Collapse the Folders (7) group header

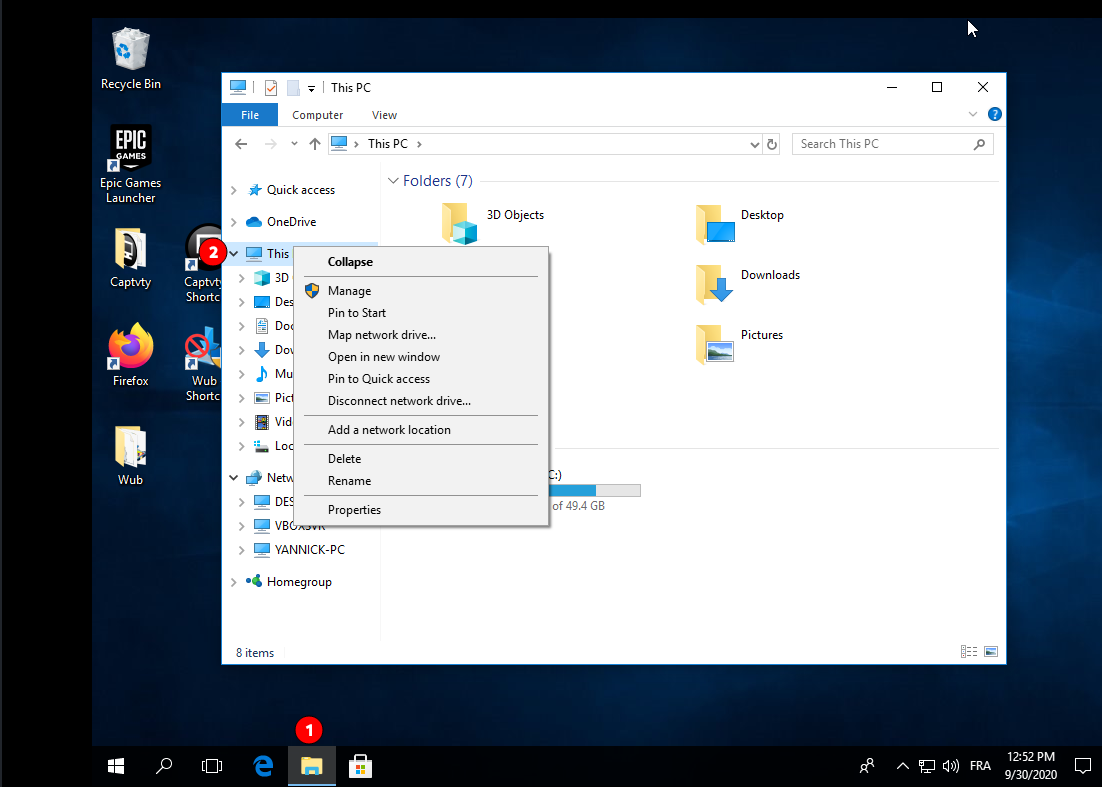point(392,181)
